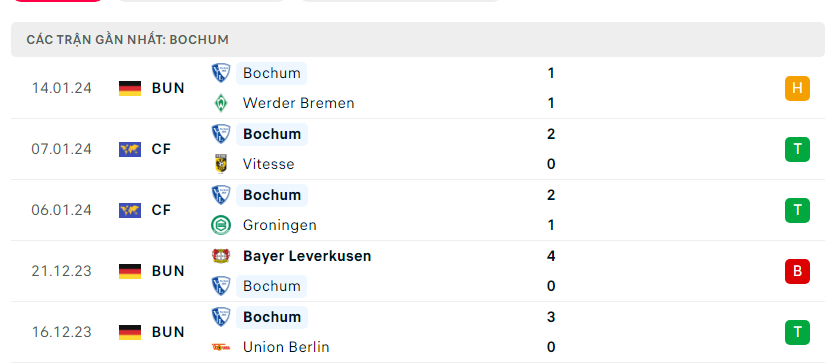This screenshot has width=828, height=364.
Task: Click the 'Các trận gần nhất: Bochum' header
Action: coord(127,40)
